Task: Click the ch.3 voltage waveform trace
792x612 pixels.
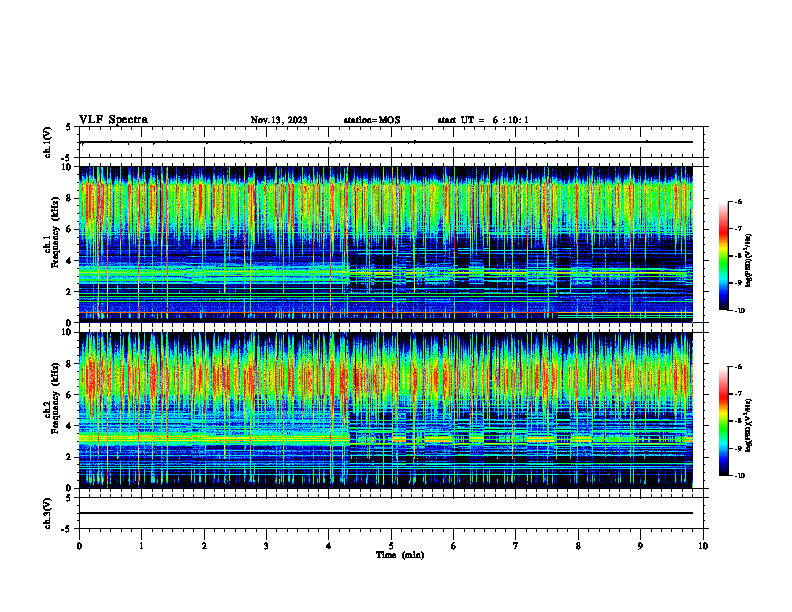Action: (x=386, y=513)
